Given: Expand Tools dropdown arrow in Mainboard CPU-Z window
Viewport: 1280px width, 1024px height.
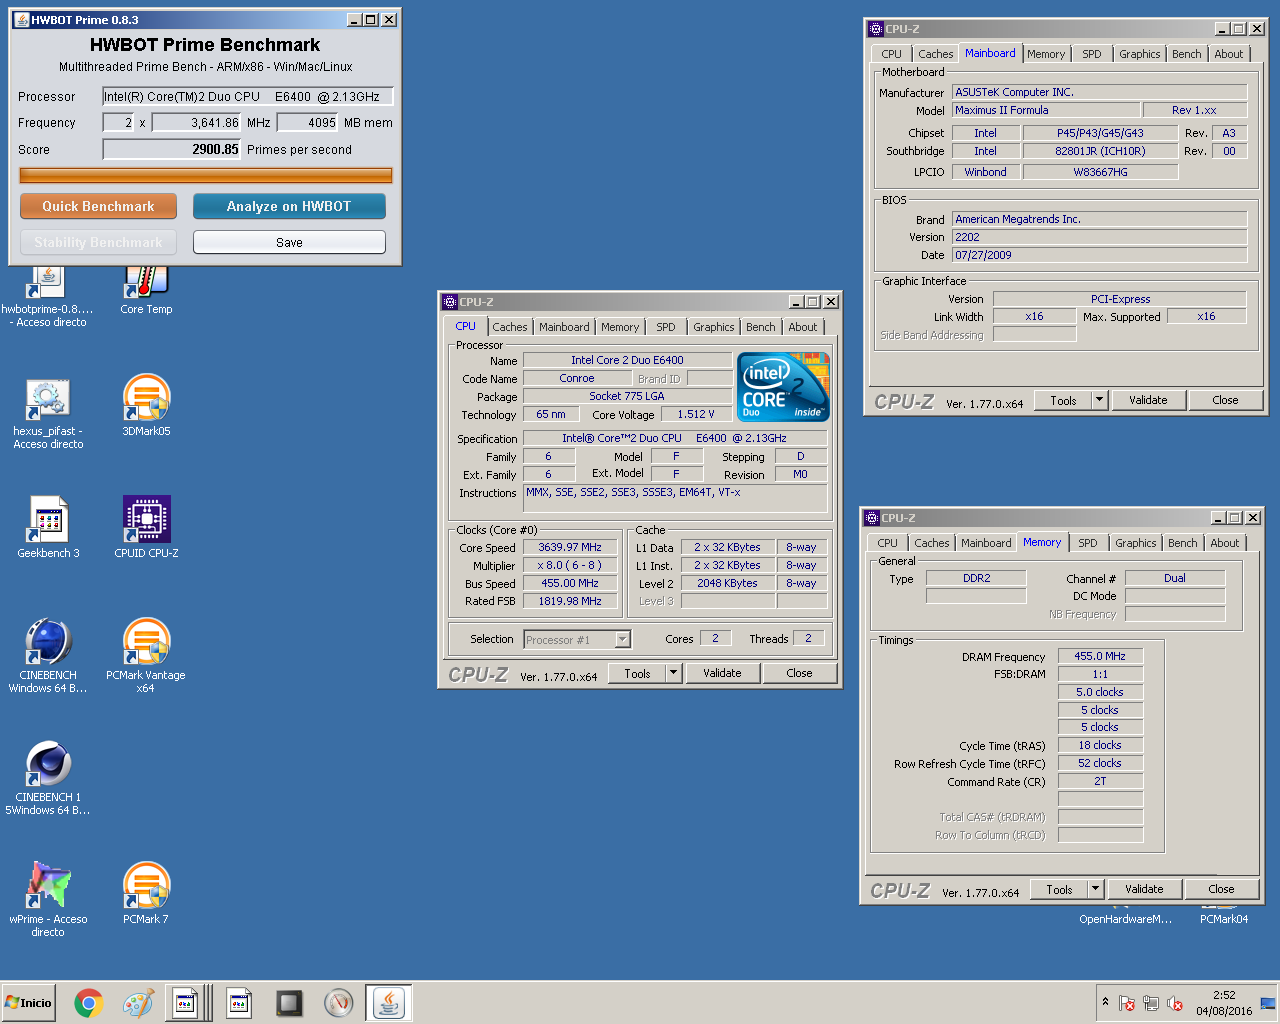Looking at the screenshot, I should coord(1100,400).
